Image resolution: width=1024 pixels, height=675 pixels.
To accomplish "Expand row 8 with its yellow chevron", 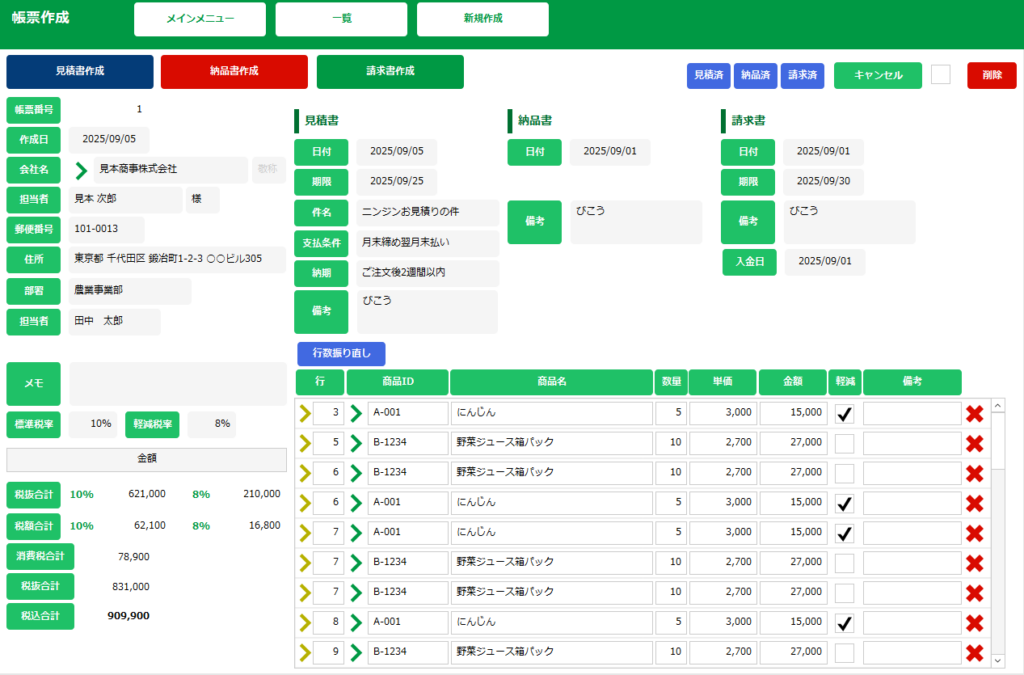I will [304, 623].
